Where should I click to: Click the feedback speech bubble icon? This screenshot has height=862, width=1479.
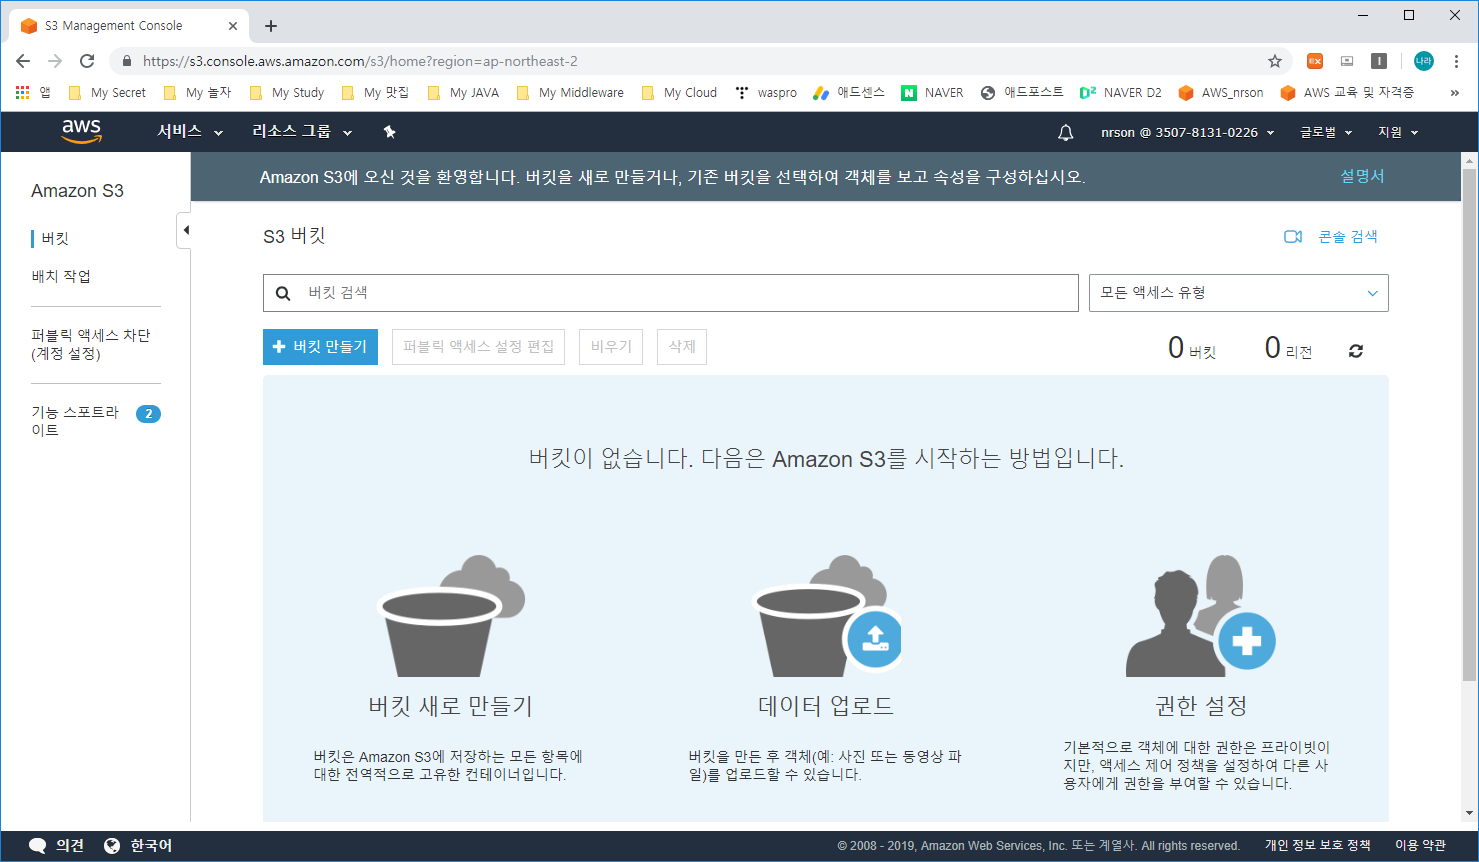point(37,846)
